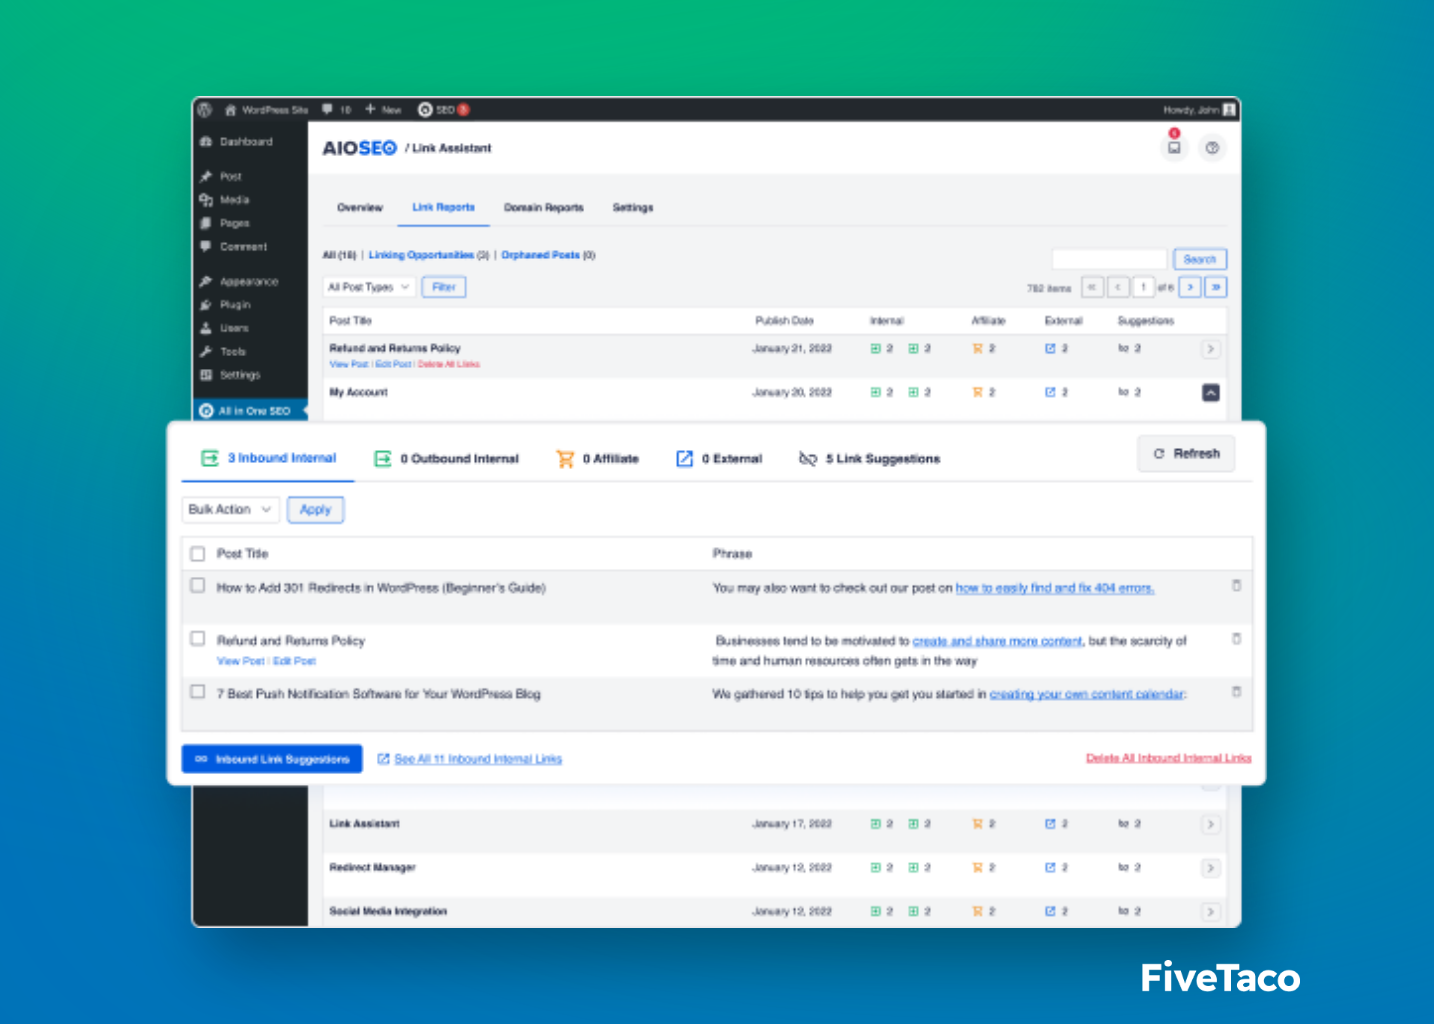
Task: Check the Refund and Returns Policy inbound row
Action: [198, 639]
